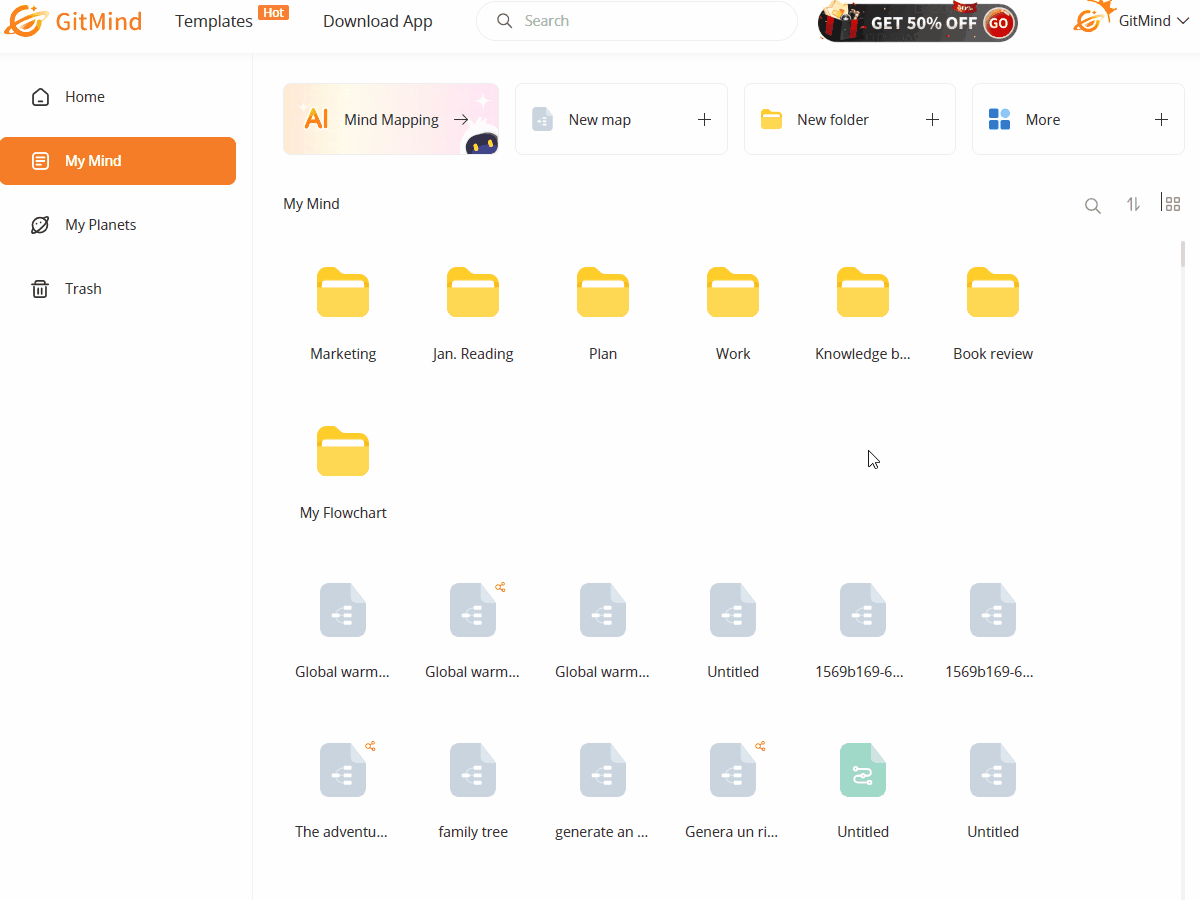The height and width of the screenshot is (900, 1200).
Task: Switch to grid view layout
Action: point(1170,203)
